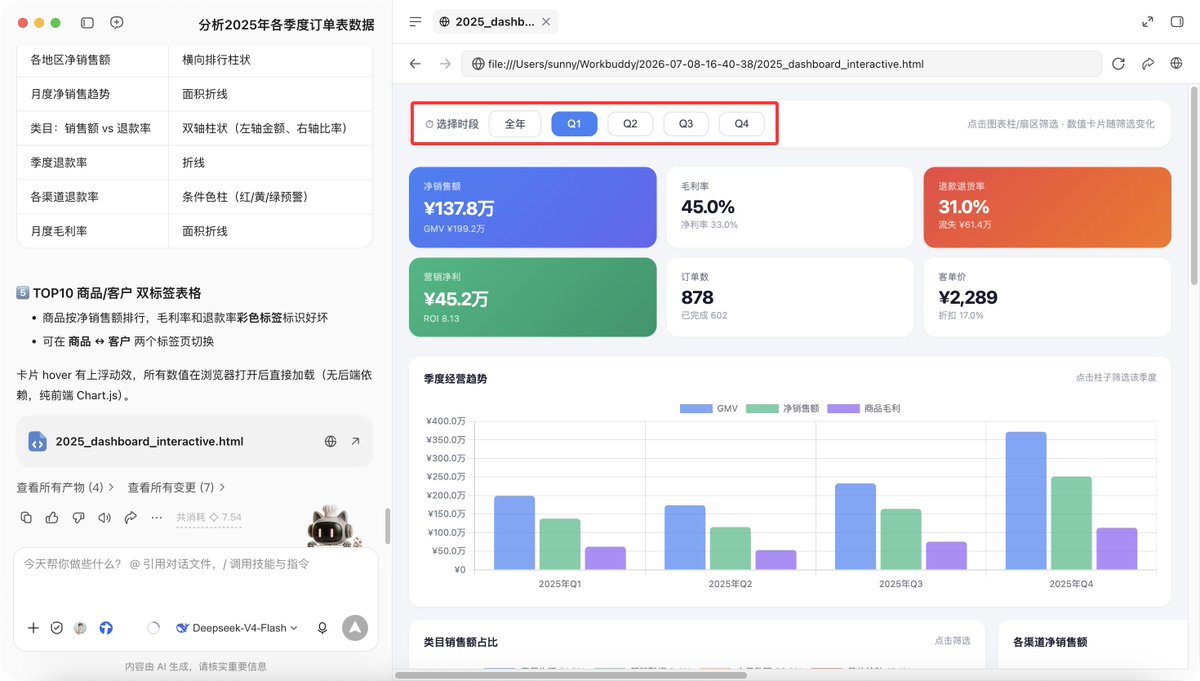Click the 2025年Q3 净销售额 green bar
Image resolution: width=1200 pixels, height=681 pixels.
click(x=901, y=539)
